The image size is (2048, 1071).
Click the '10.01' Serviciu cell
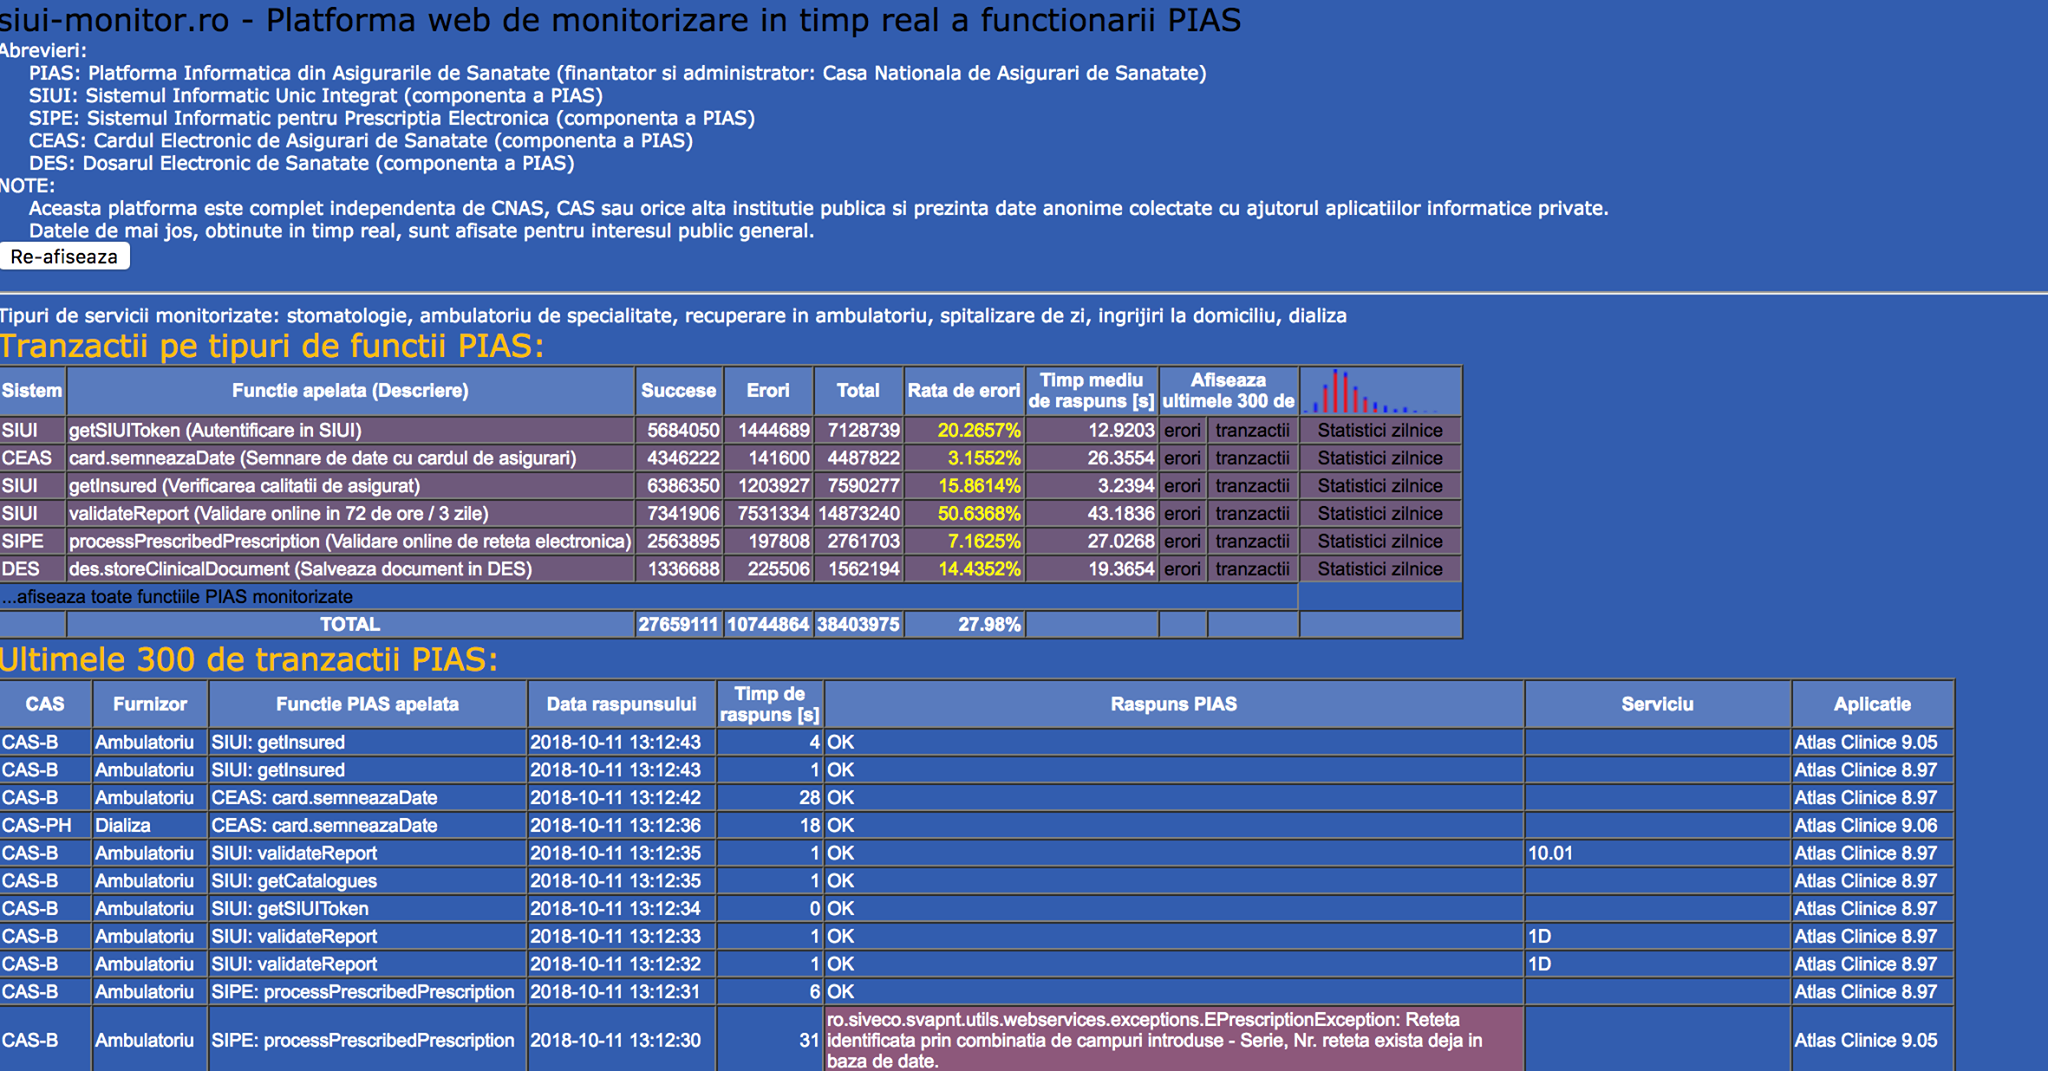click(1657, 853)
